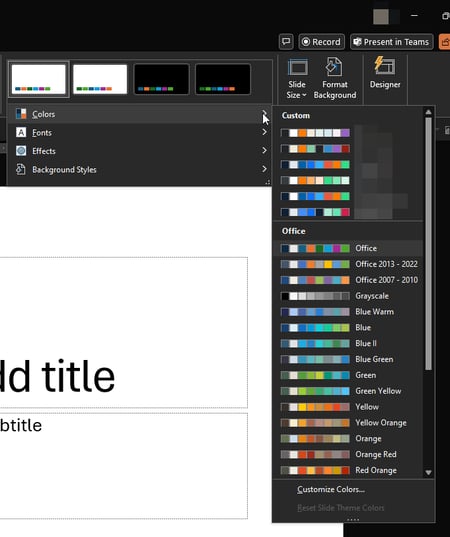Start recording with the Record button
Screen dimensions: 450x537
click(x=321, y=42)
